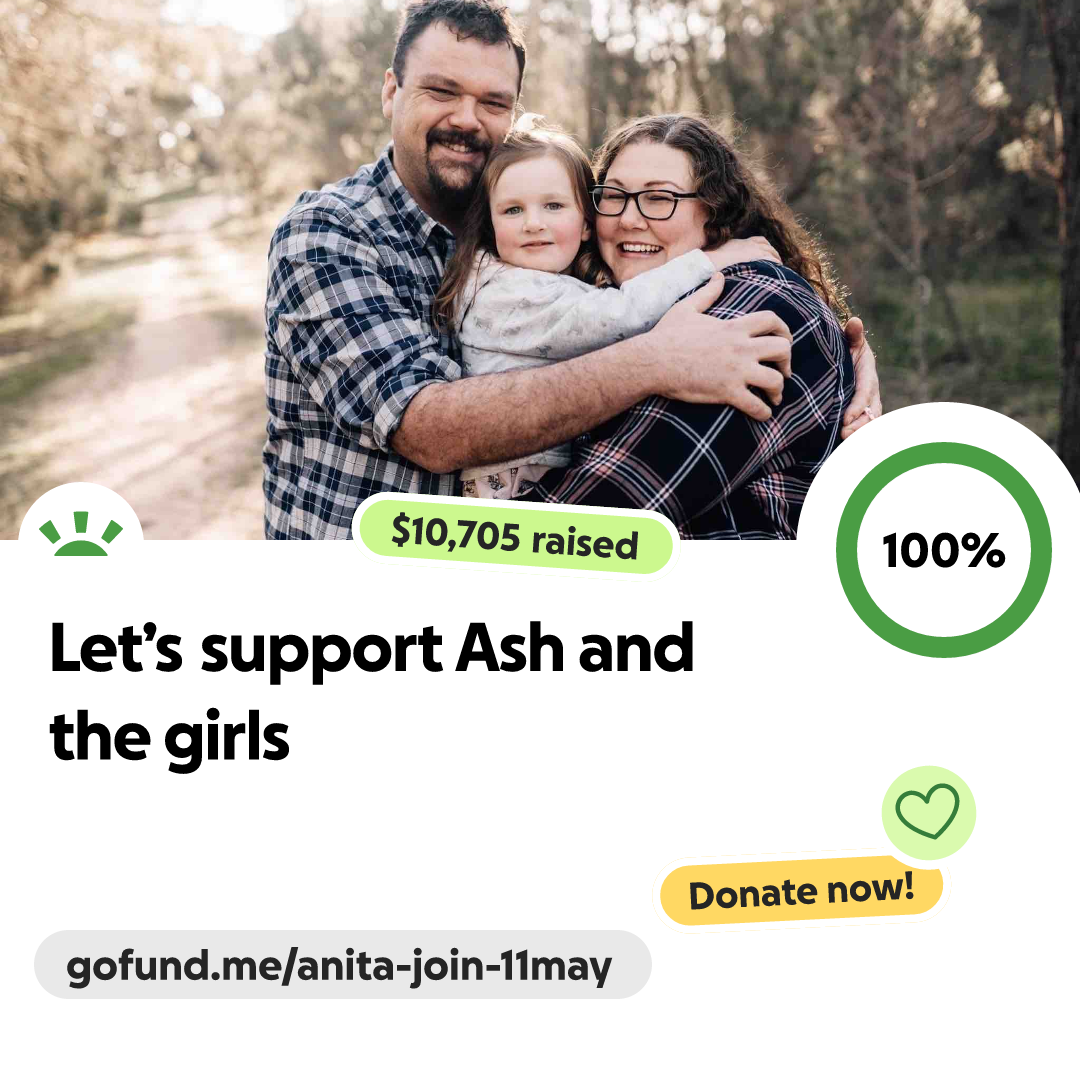Click the words 'the girls' in title
The width and height of the screenshot is (1080, 1080).
(169, 737)
